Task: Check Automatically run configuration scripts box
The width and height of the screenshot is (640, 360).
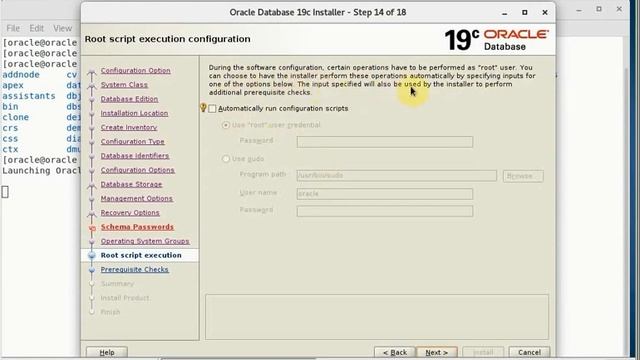Action: tap(212, 109)
